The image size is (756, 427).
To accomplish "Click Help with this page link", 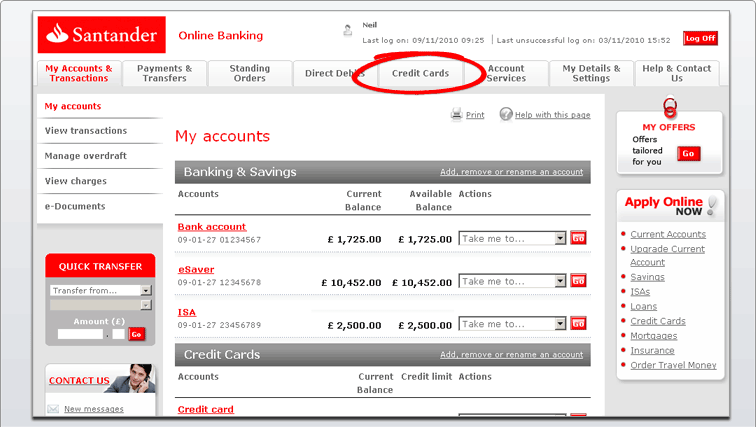I will coord(553,115).
